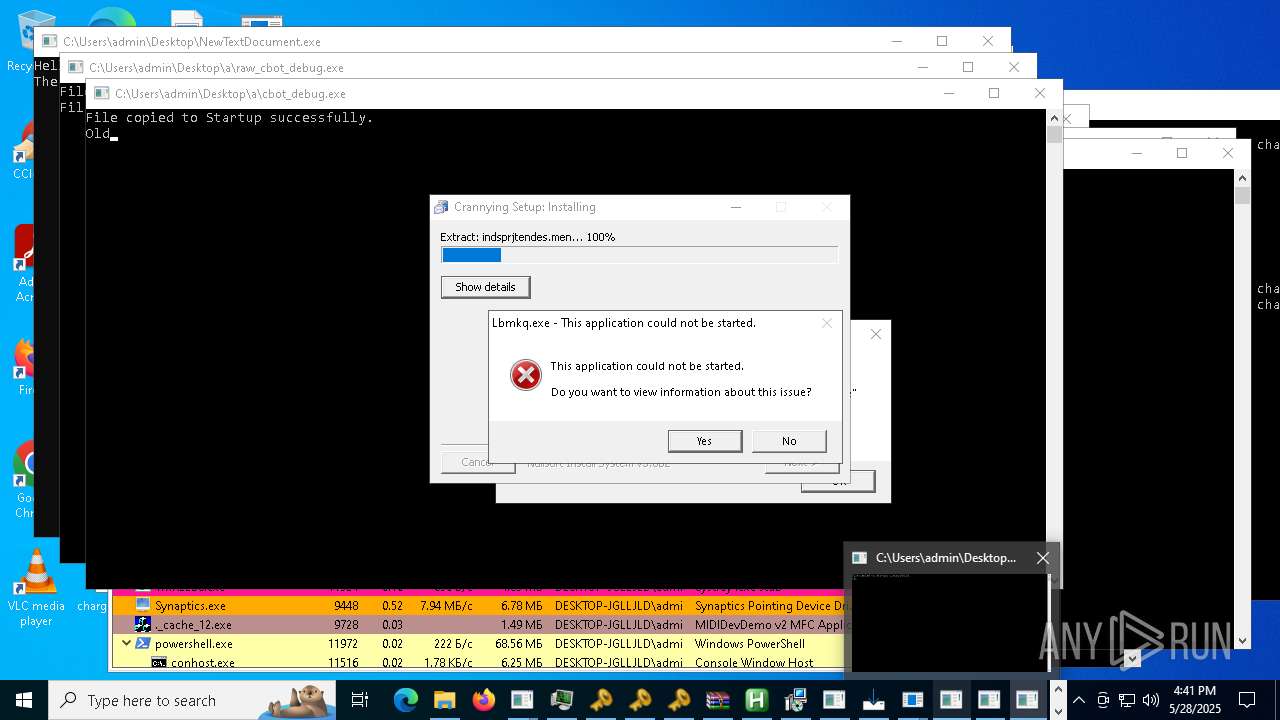
Task: Launch Microsoft Edge from the taskbar
Action: 405,700
